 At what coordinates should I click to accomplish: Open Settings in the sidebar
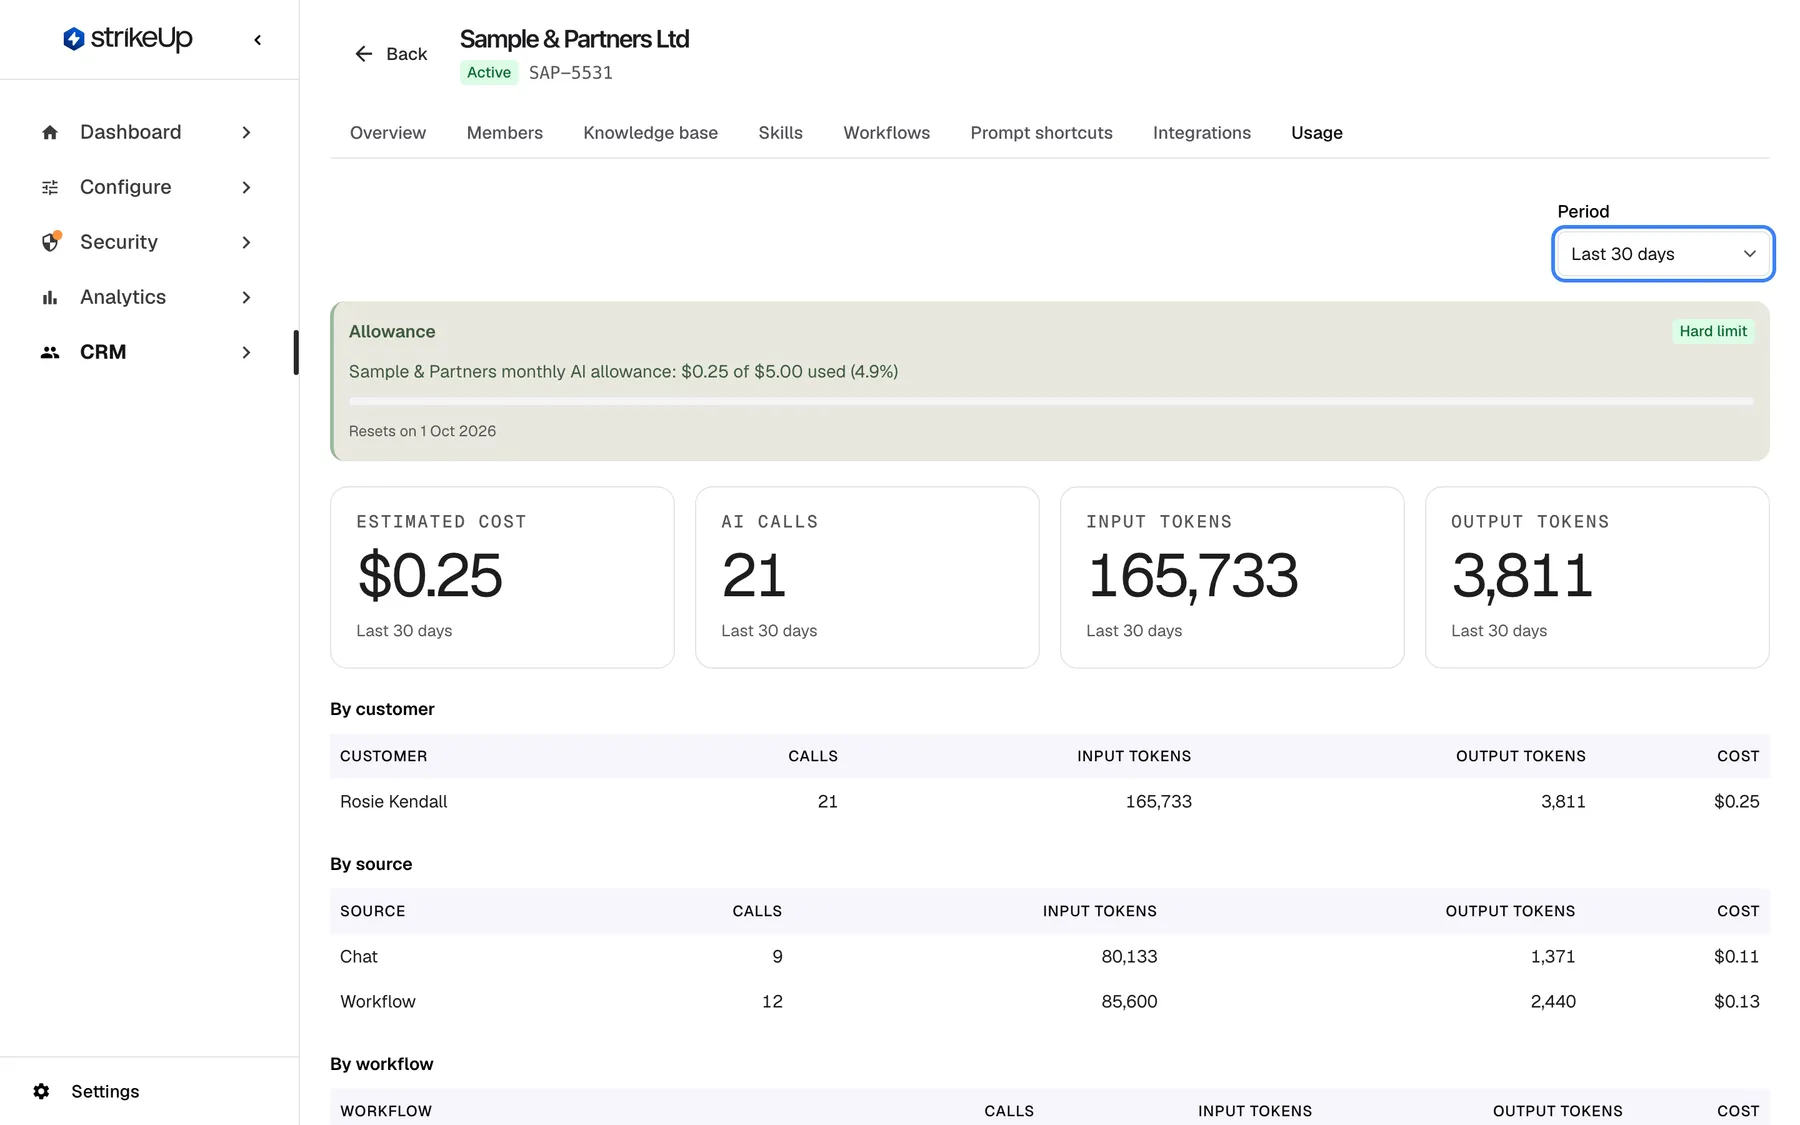[105, 1091]
